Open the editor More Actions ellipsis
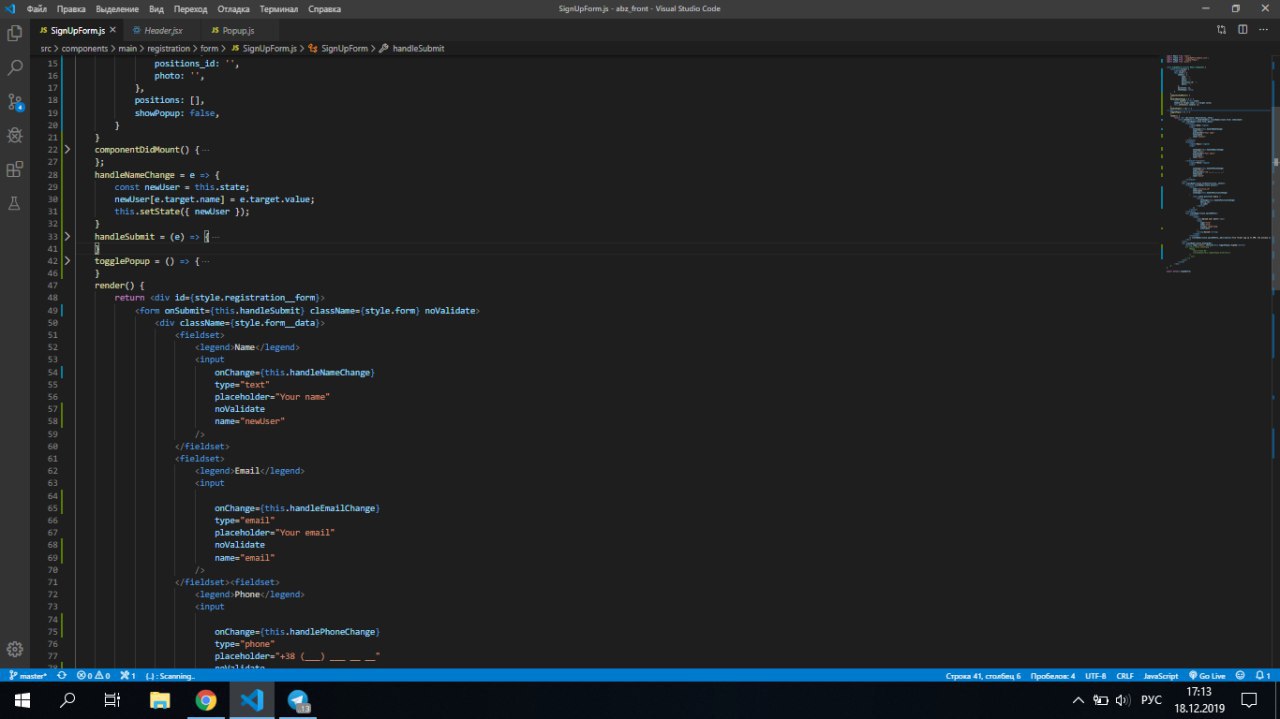Screen dimensions: 1280x719 [1265, 31]
